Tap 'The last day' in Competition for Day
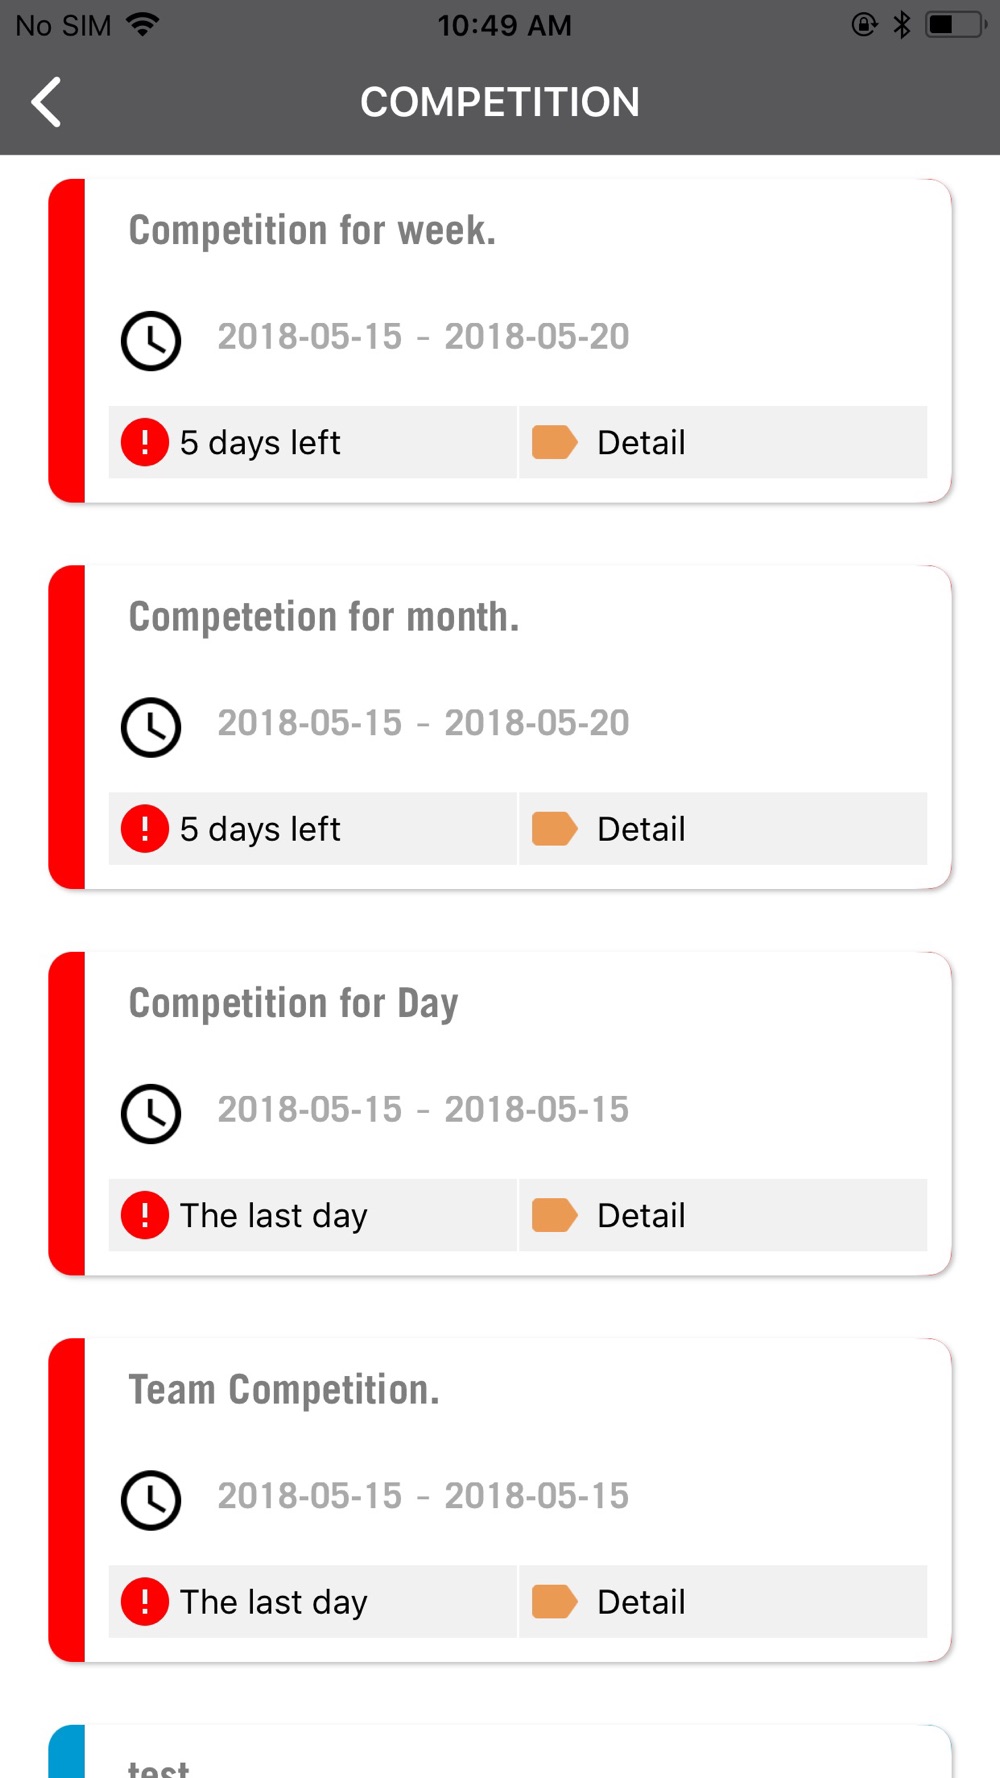 coord(274,1215)
